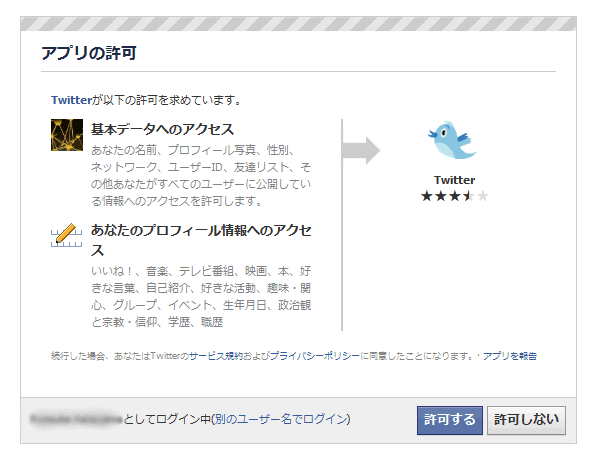Click the profile info description starting いいね！

pos(201,297)
